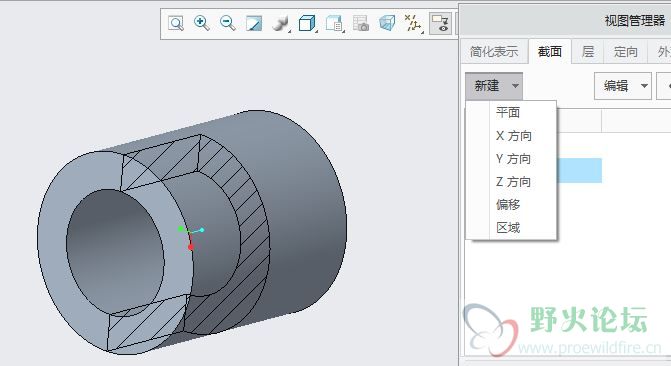Screen dimensions: 671x366
Task: Select the highlighted section list row
Action: coord(579,170)
